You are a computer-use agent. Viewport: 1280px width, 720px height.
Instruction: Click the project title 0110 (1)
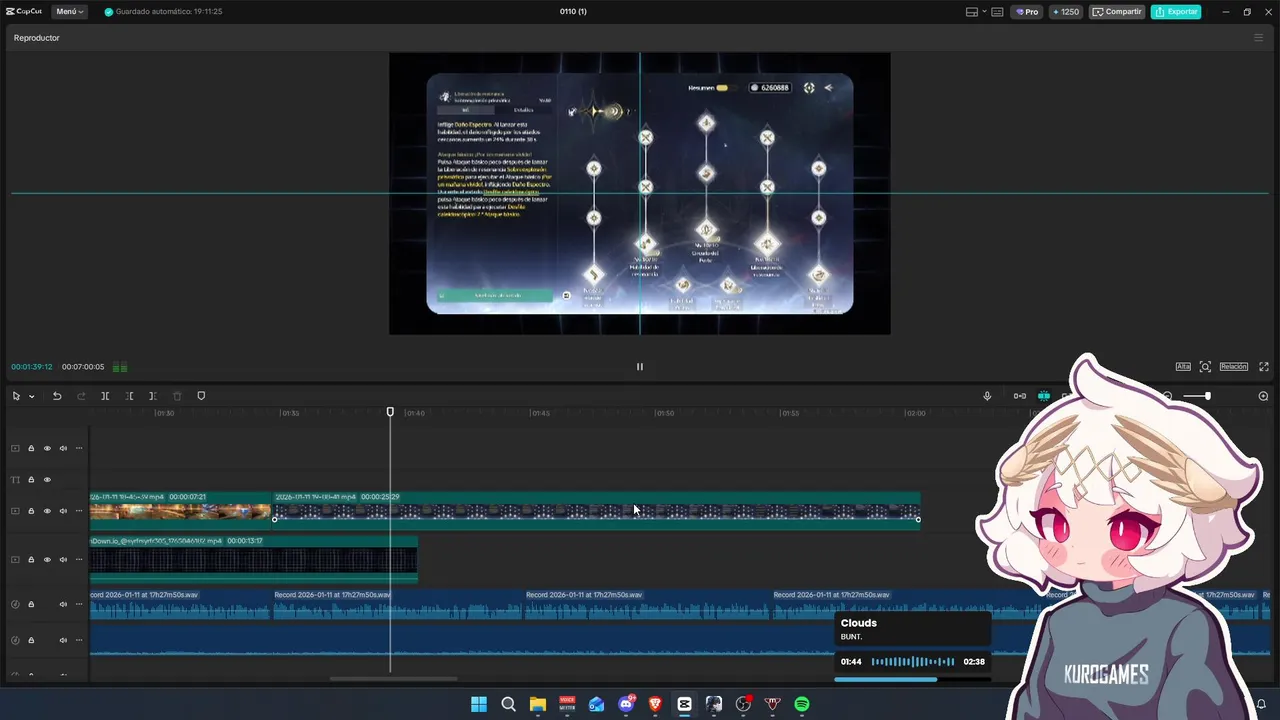click(573, 12)
